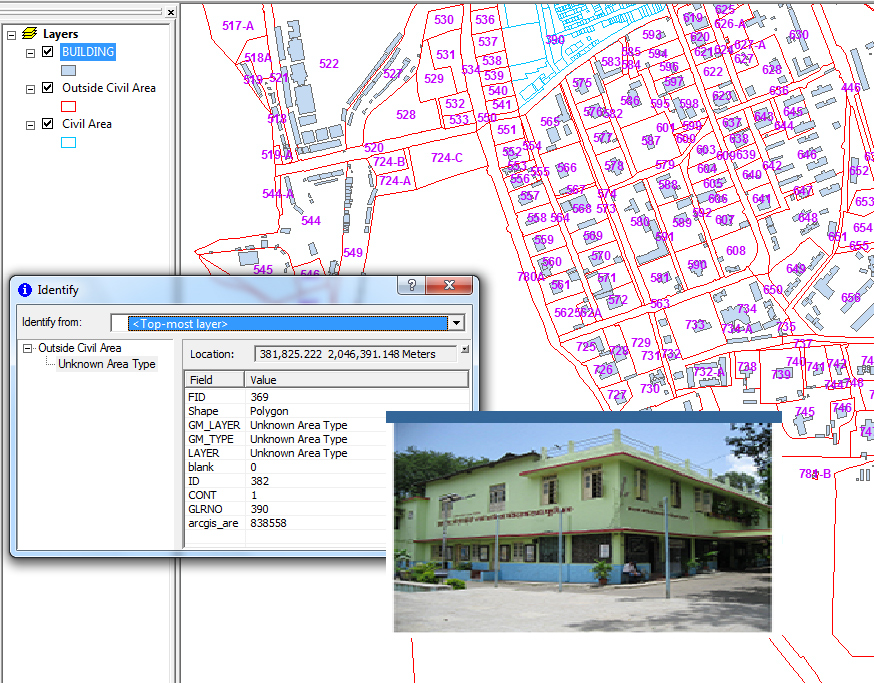This screenshot has width=874, height=683.
Task: Click the Top-most layer combo box field
Action: 288,323
